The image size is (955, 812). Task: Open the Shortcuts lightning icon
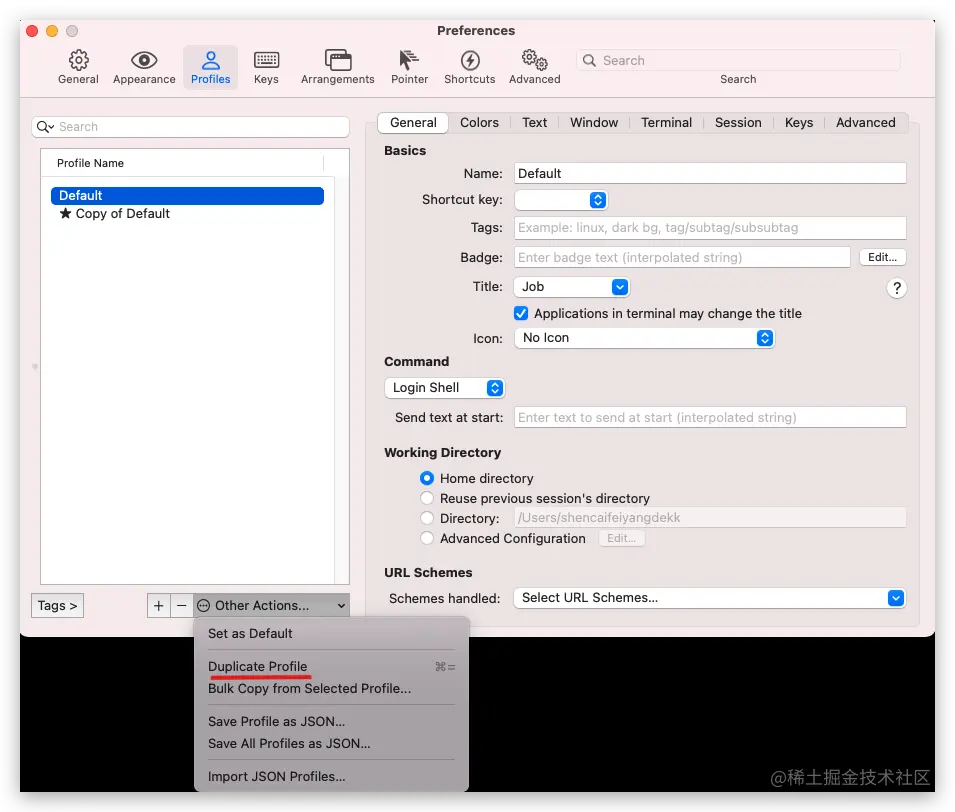pyautogui.click(x=470, y=60)
